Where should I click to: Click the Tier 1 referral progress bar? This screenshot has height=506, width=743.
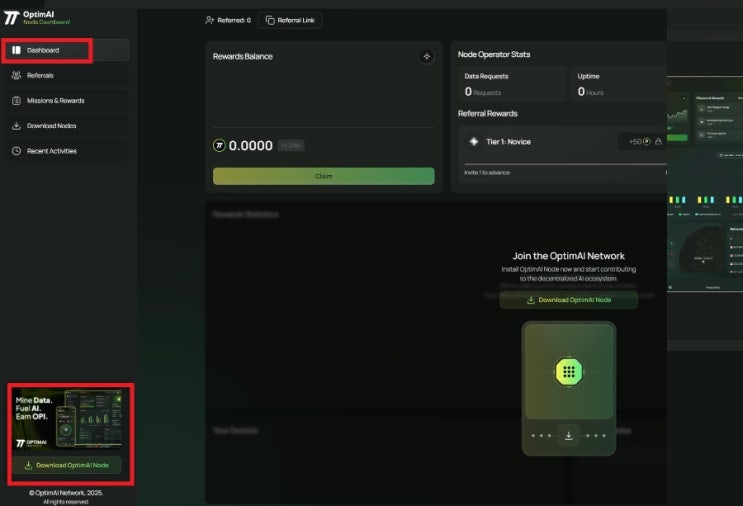click(565, 164)
